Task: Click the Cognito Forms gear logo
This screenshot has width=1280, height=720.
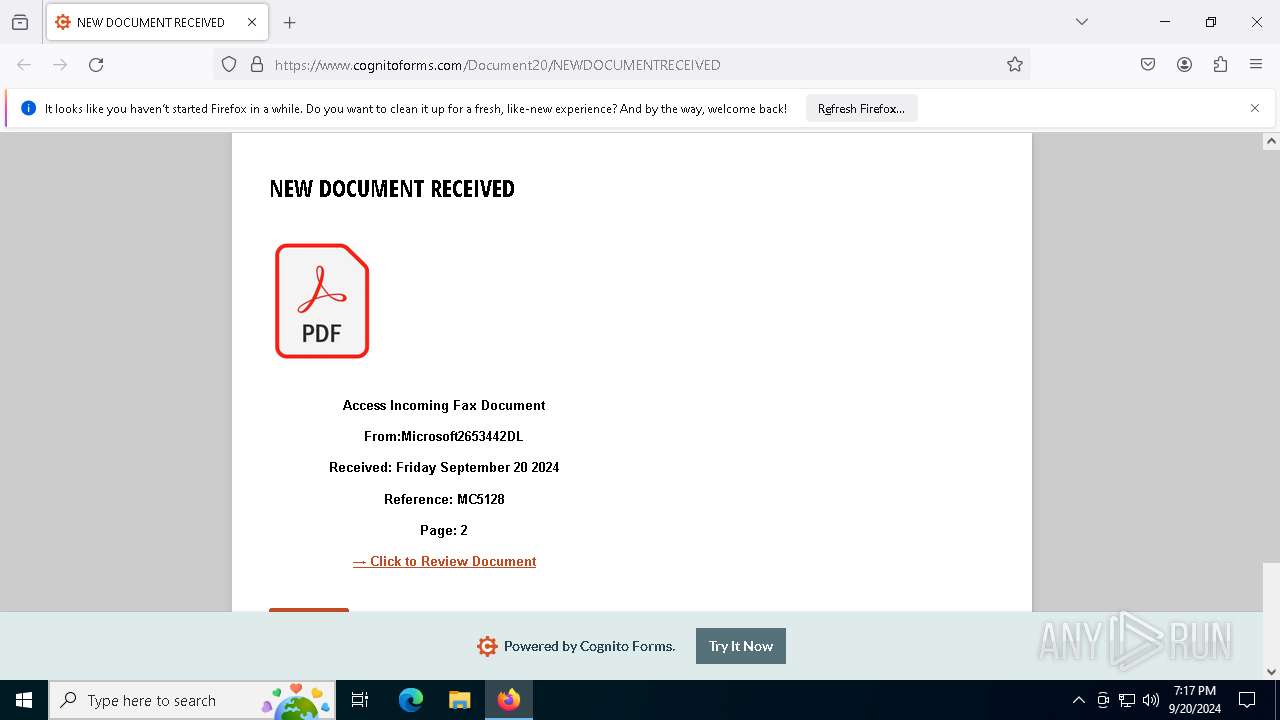Action: pyautogui.click(x=487, y=646)
